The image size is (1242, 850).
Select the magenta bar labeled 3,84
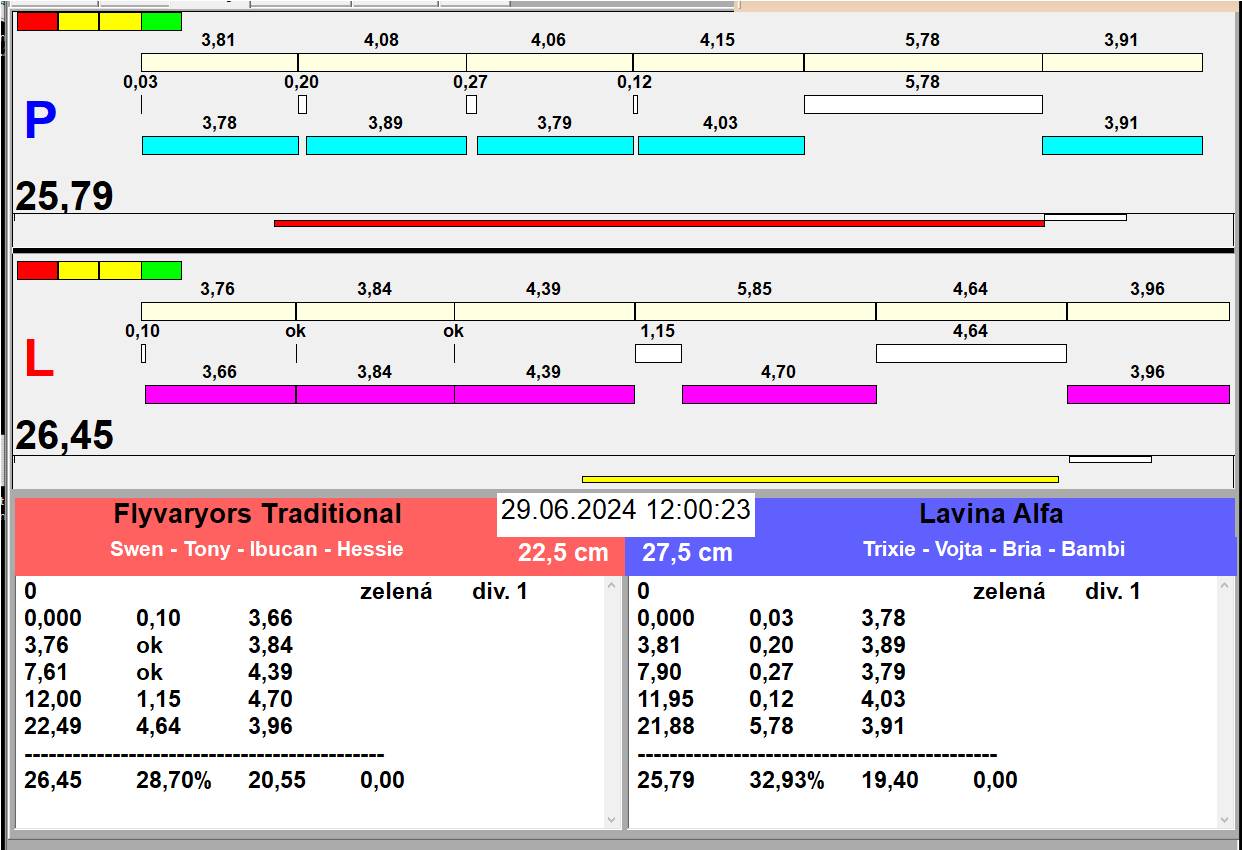pyautogui.click(x=375, y=394)
